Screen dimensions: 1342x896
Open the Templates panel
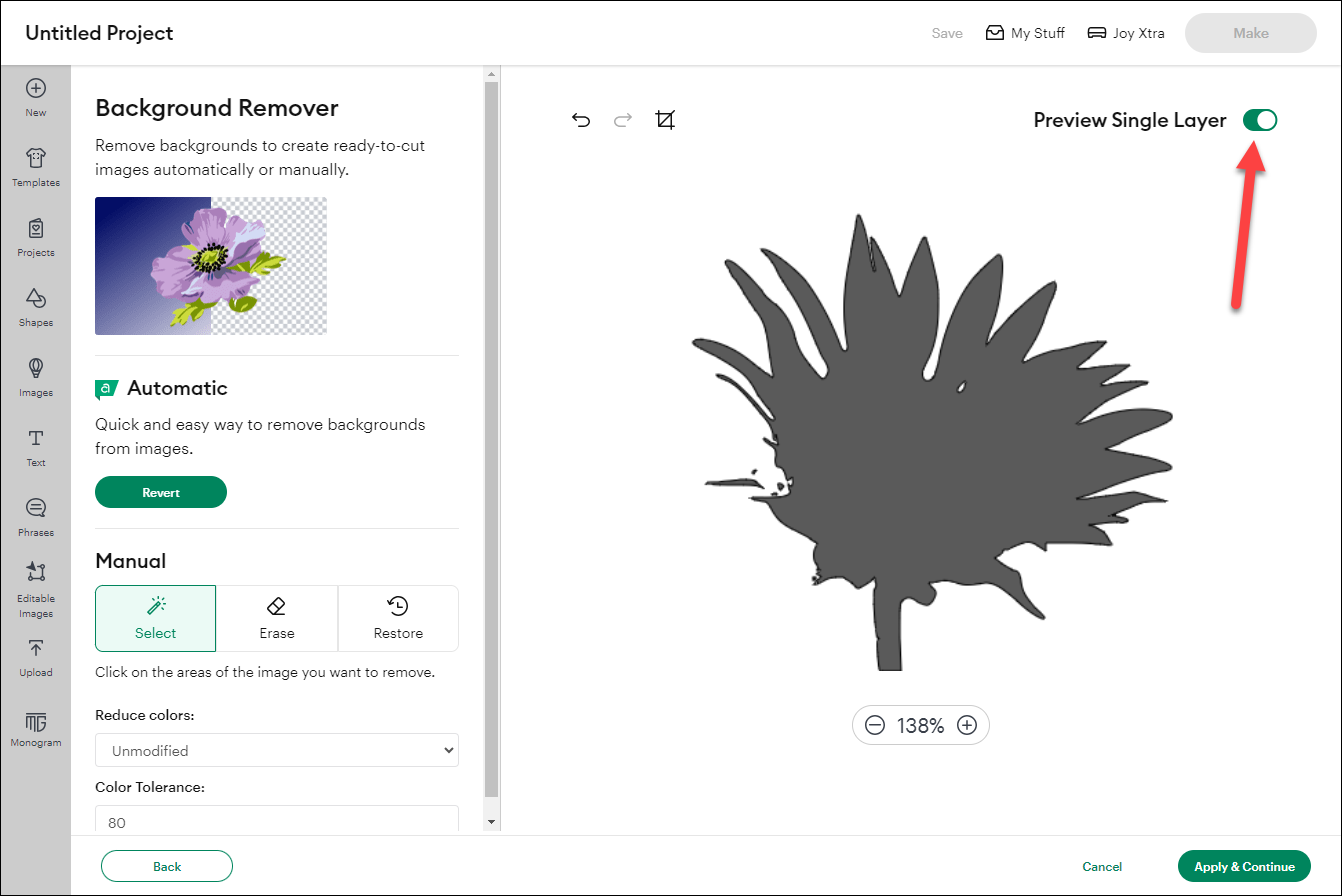click(x=36, y=165)
